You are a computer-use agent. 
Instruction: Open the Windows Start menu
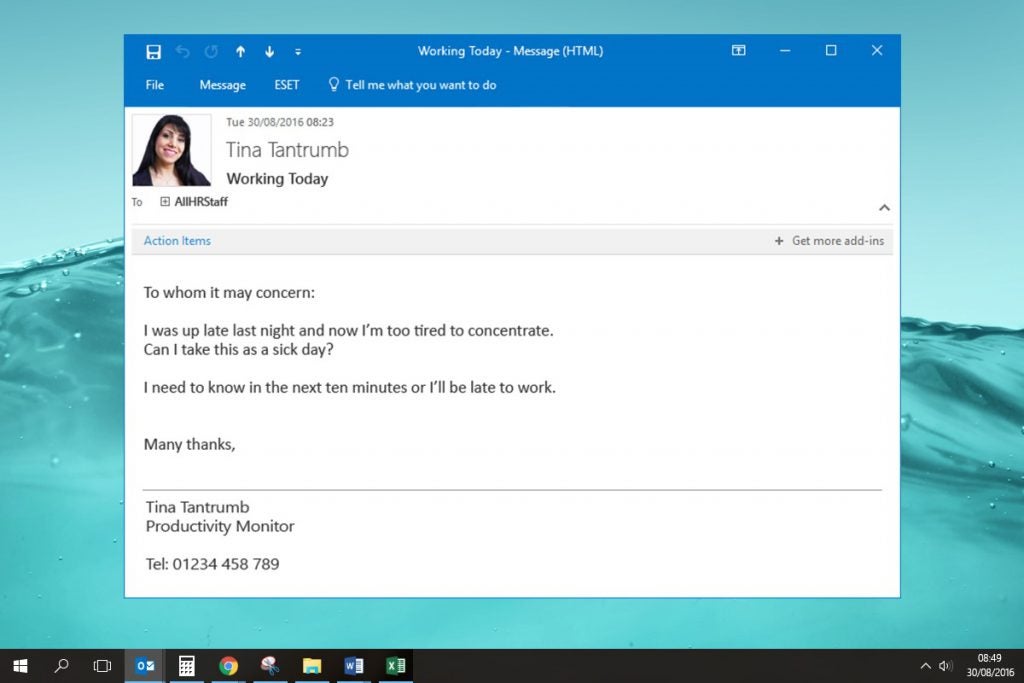[x=20, y=666]
